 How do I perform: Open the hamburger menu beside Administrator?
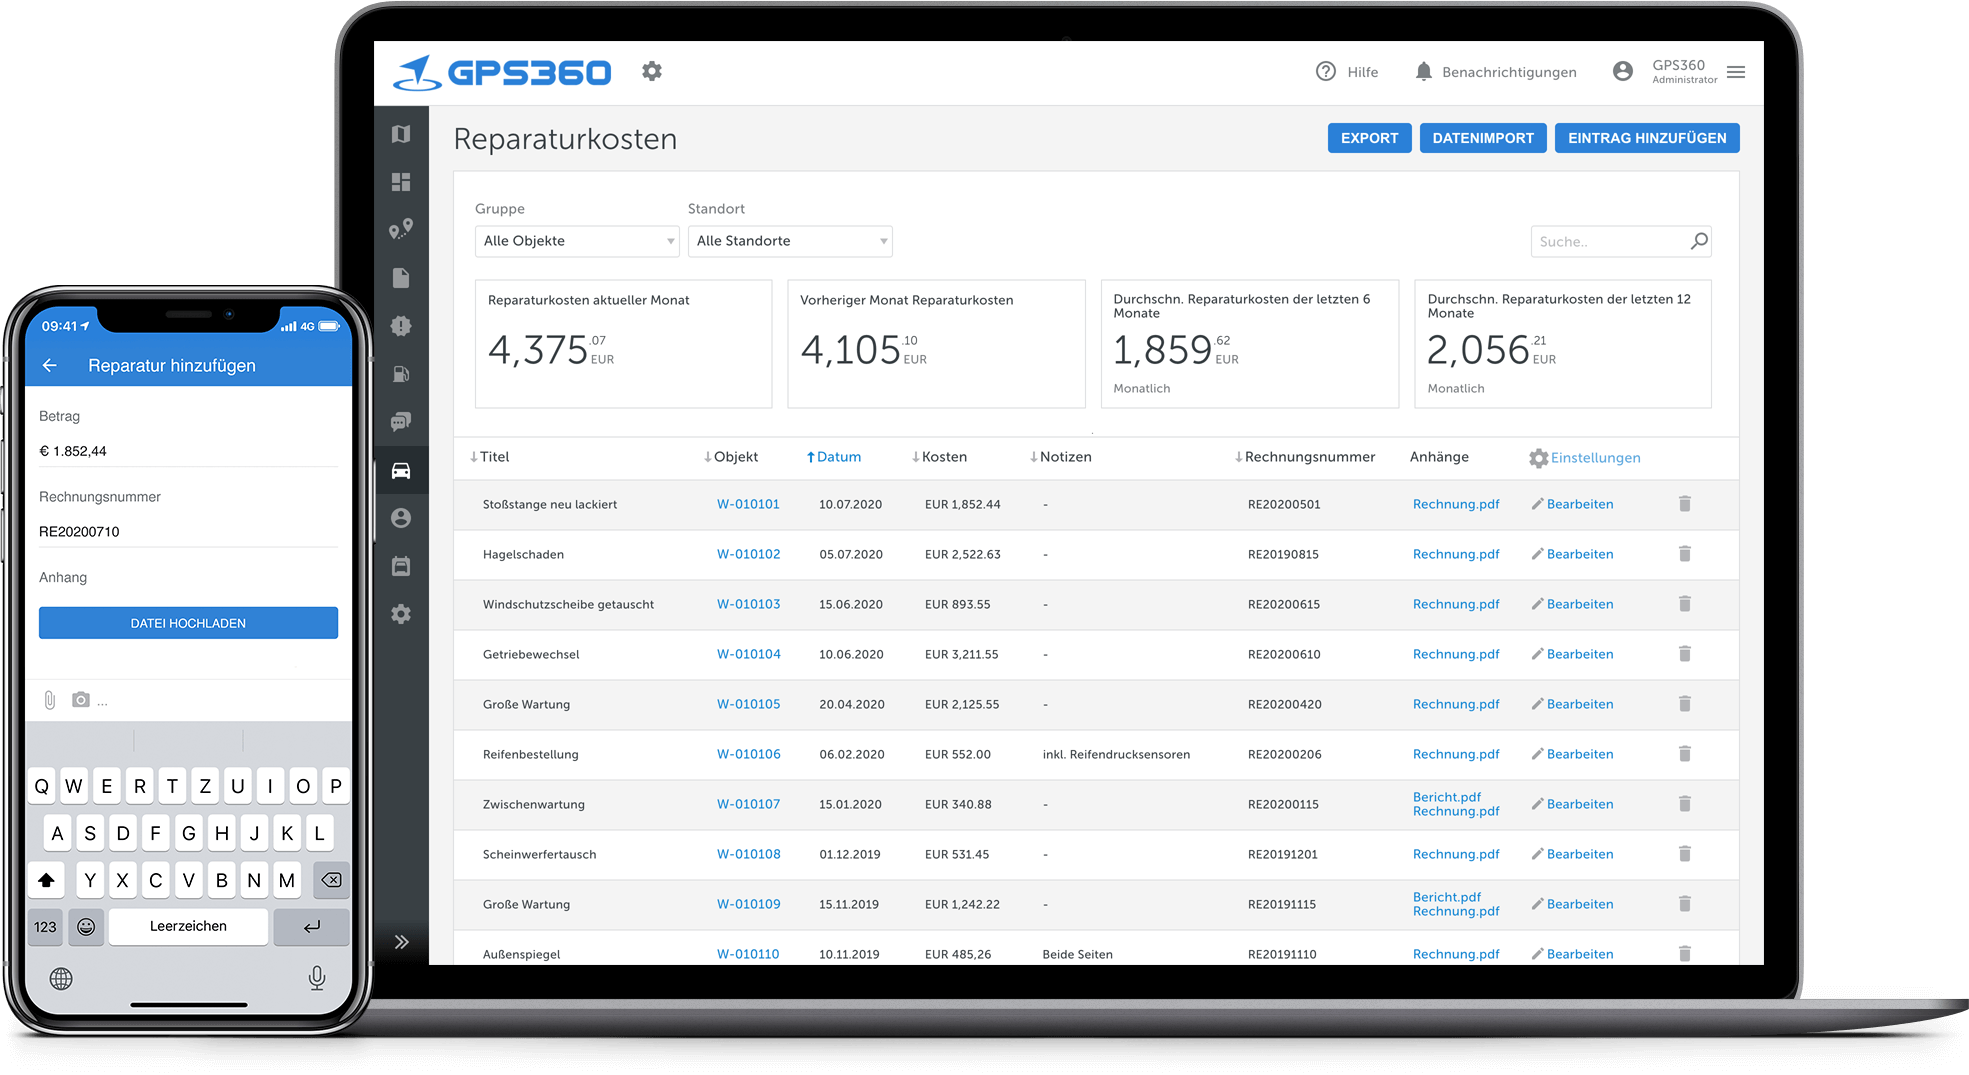[x=1736, y=72]
